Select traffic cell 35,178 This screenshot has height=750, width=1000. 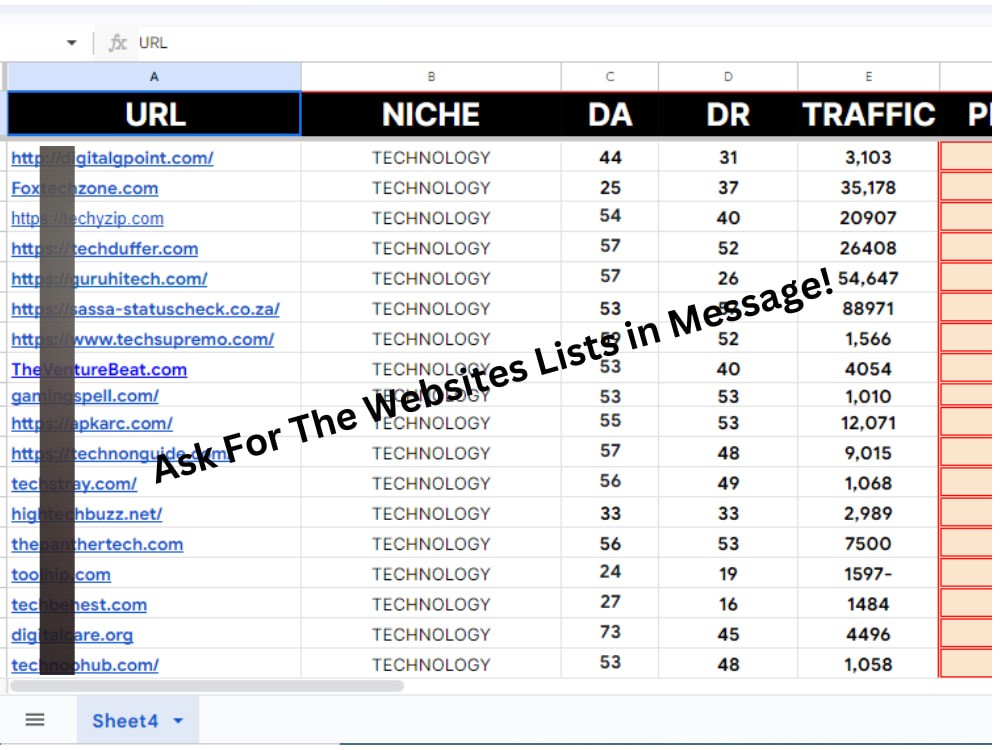click(868, 188)
